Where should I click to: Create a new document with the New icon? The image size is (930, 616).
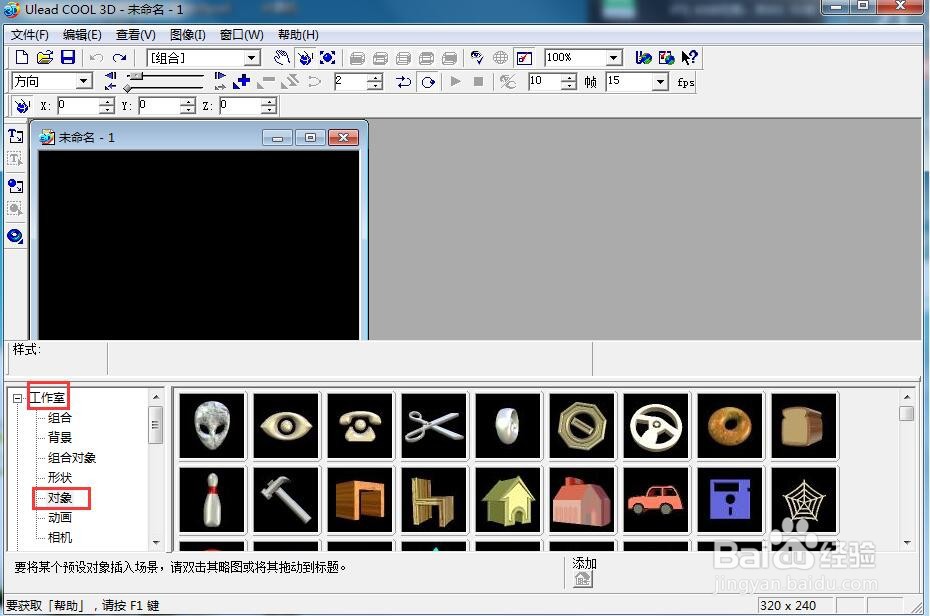tap(22, 58)
